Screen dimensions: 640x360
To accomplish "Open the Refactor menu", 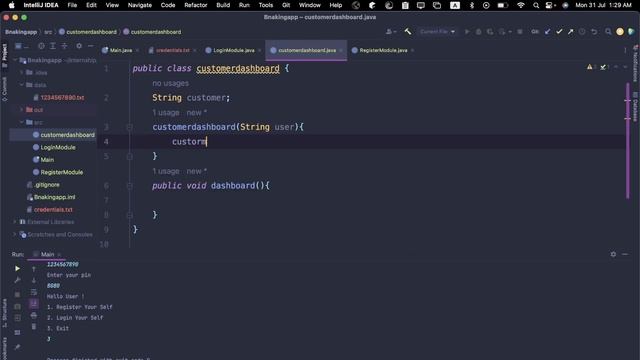I will [196, 5].
